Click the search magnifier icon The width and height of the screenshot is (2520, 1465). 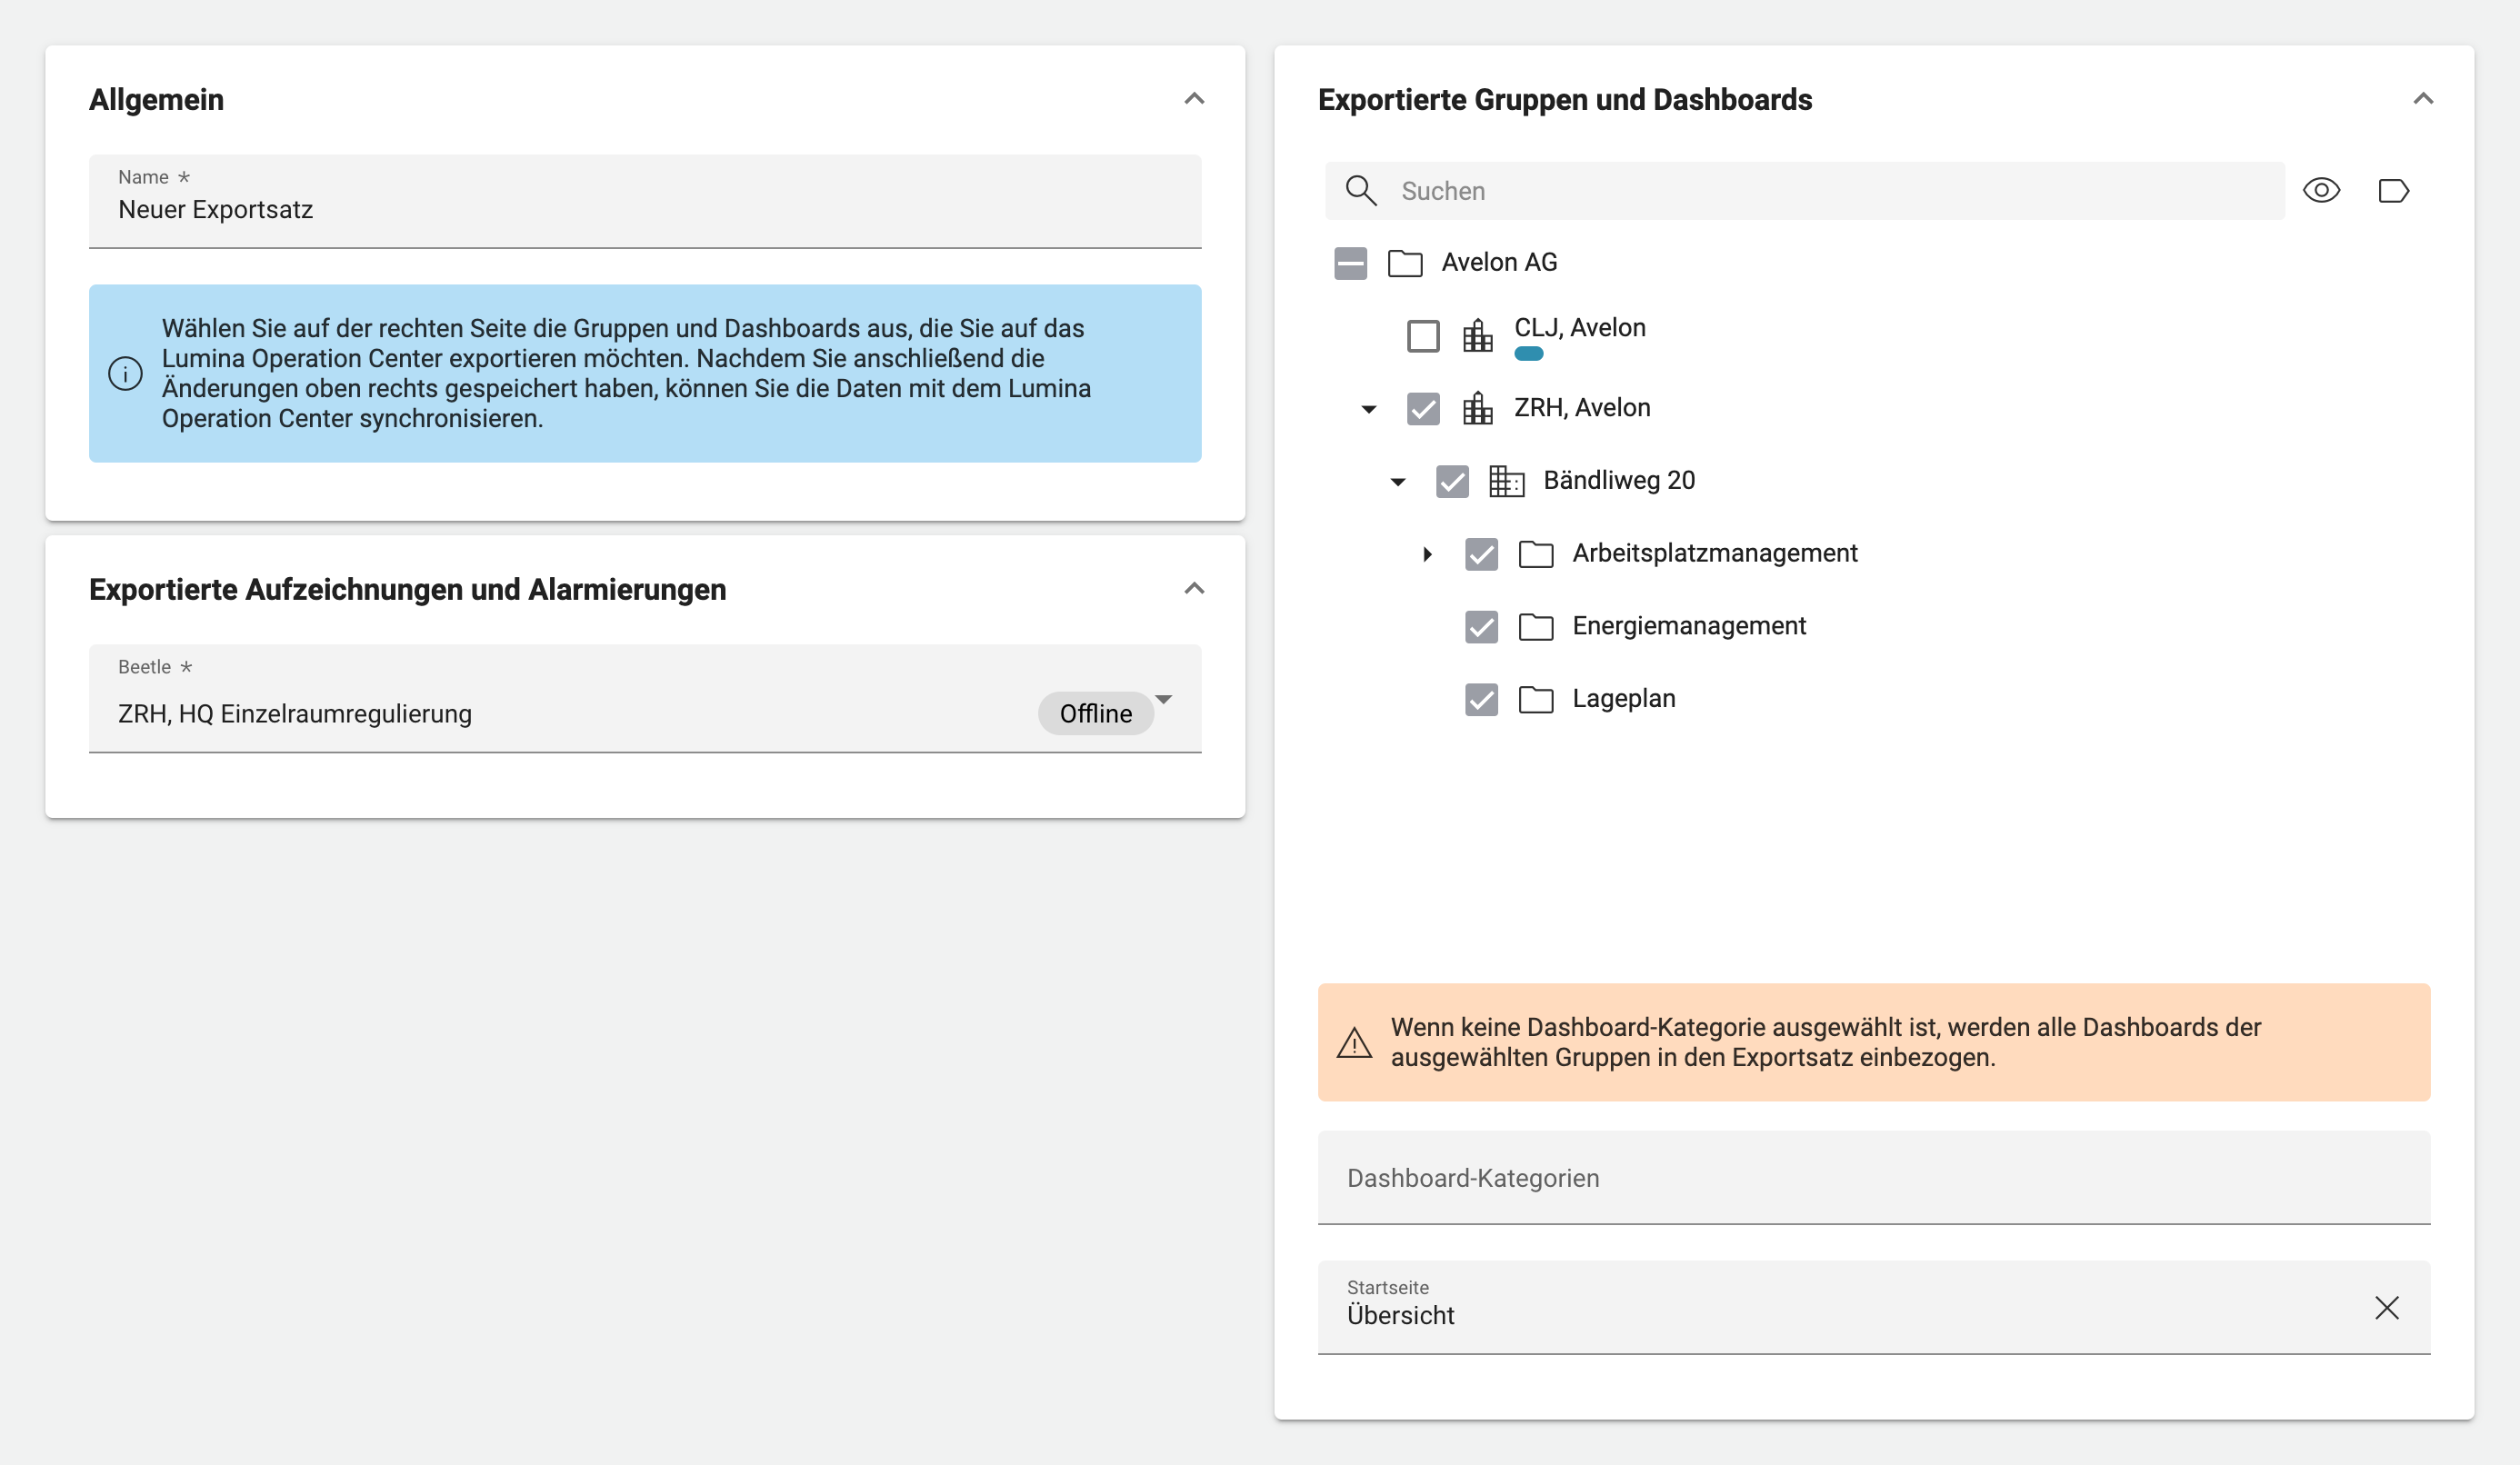(1360, 190)
